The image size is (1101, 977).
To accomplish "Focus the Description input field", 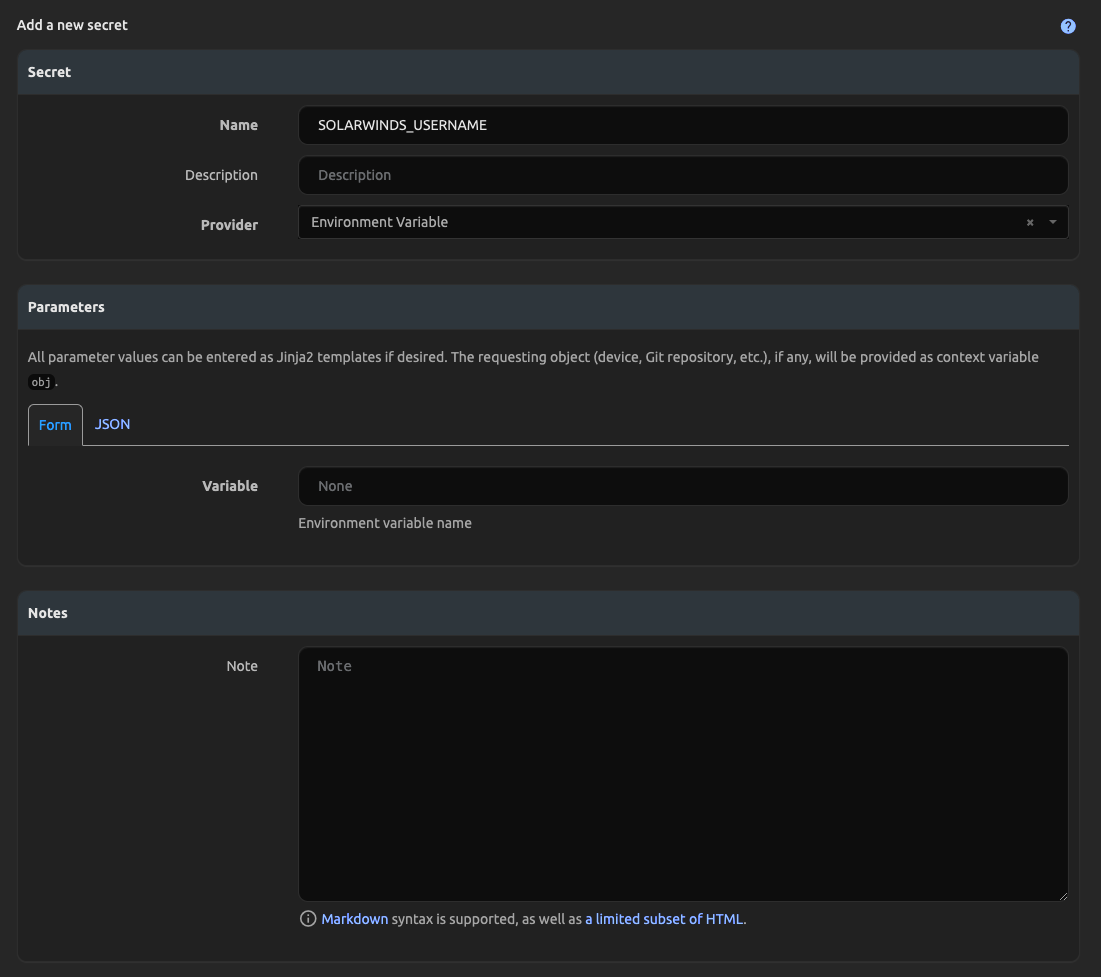I will click(683, 175).
